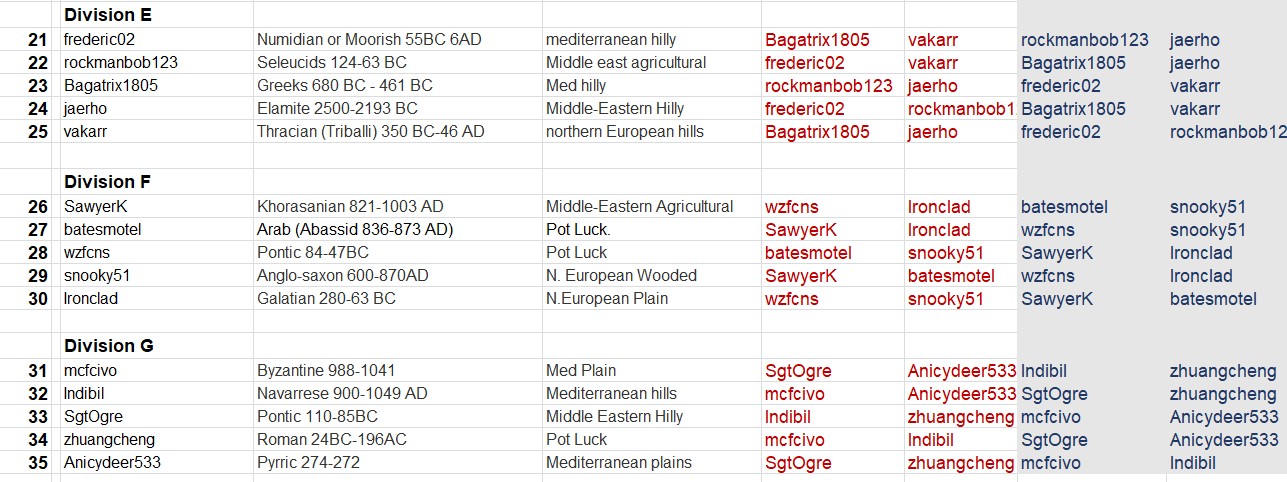Click the "Khorasanian 821-1003 AD" cell

350,207
